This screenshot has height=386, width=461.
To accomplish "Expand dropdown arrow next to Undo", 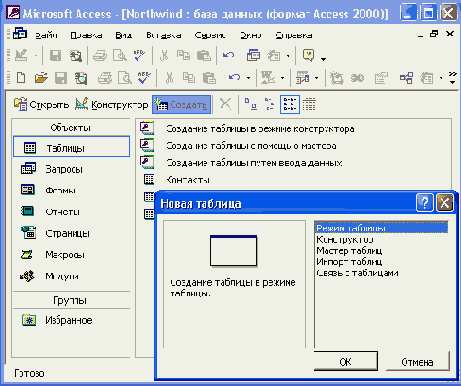I will coord(248,78).
